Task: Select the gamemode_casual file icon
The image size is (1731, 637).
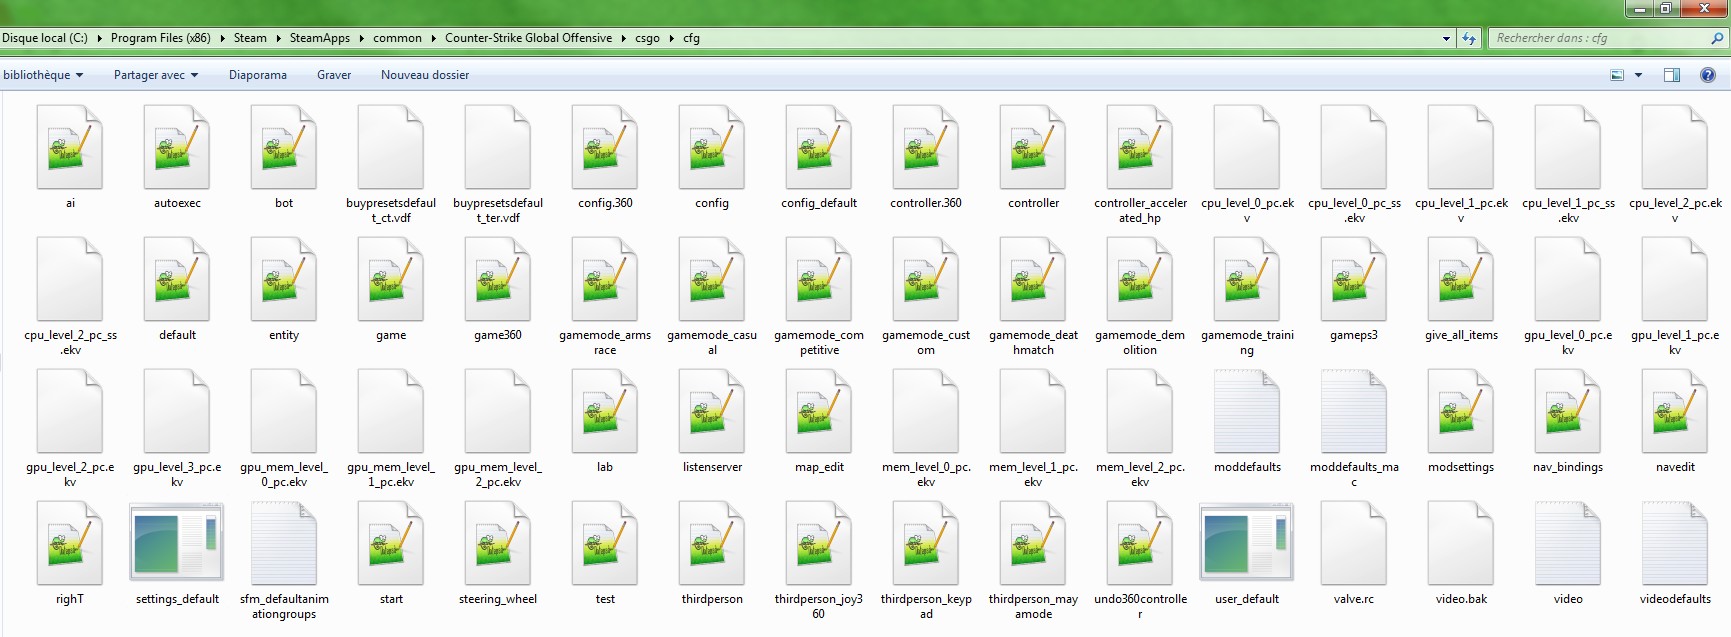Action: [x=712, y=279]
